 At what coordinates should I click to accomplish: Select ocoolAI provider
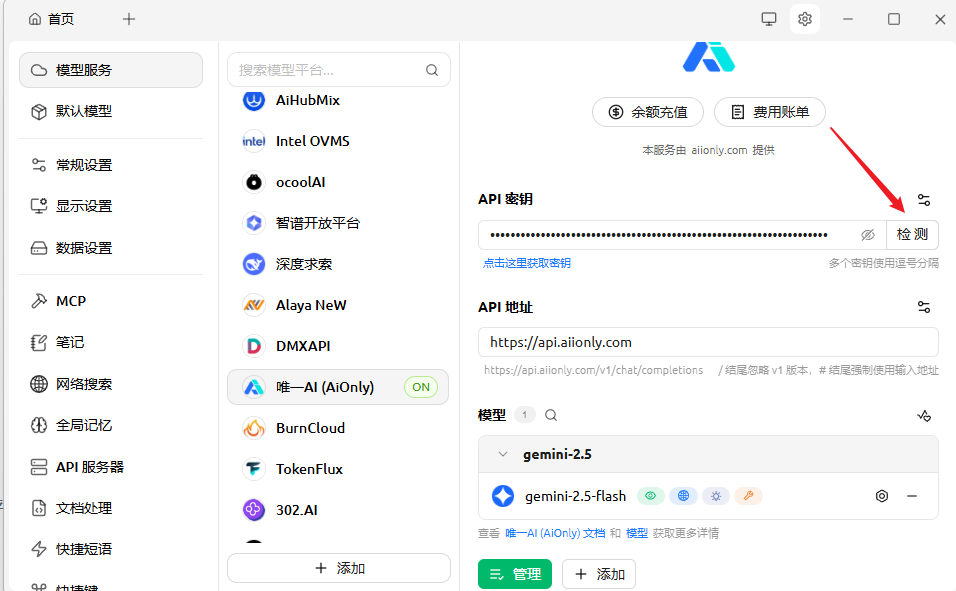pos(338,182)
